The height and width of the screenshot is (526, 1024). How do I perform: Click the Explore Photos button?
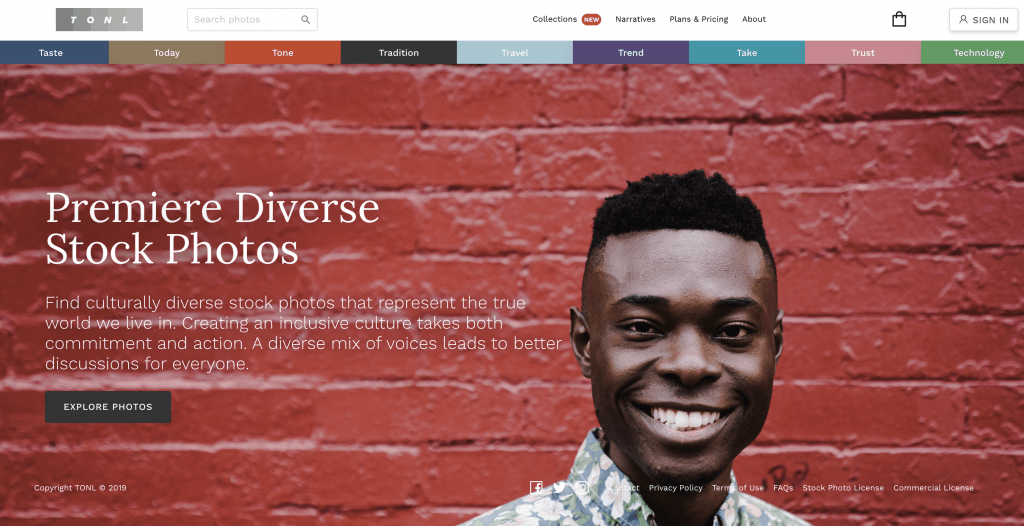tap(108, 407)
